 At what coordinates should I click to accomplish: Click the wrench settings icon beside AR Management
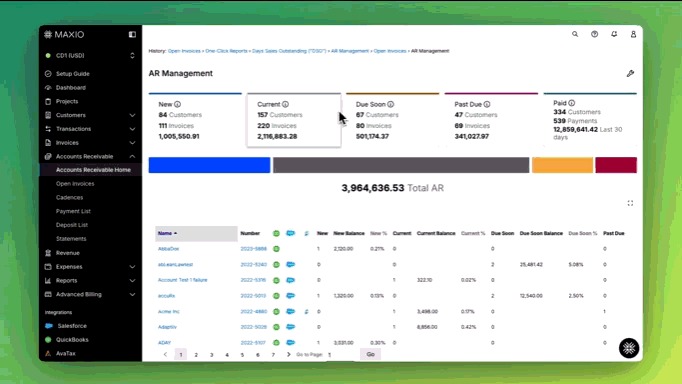tap(630, 73)
